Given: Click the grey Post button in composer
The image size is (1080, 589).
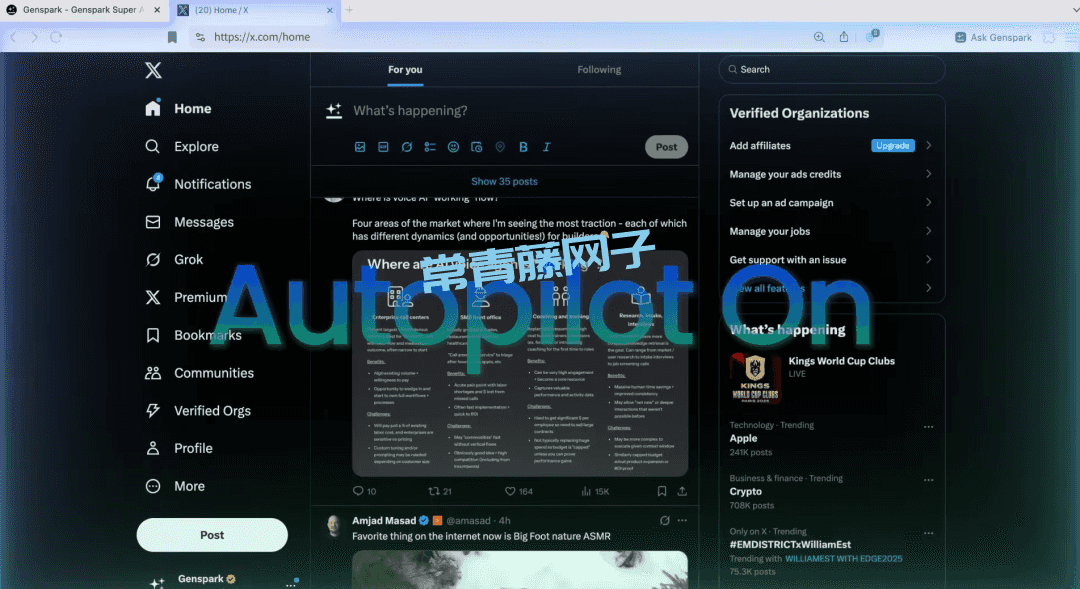Looking at the screenshot, I should 666,147.
